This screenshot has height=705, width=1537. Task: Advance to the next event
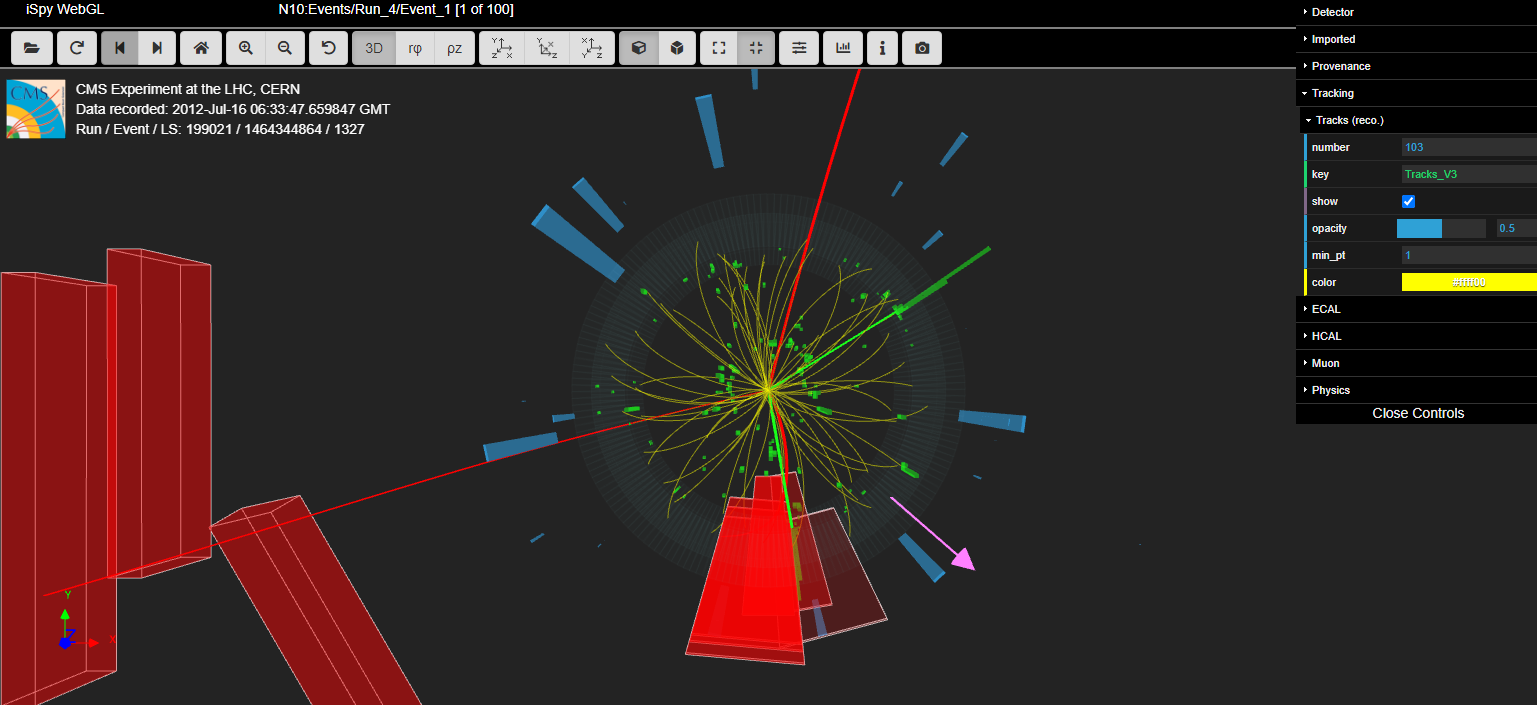(x=157, y=48)
